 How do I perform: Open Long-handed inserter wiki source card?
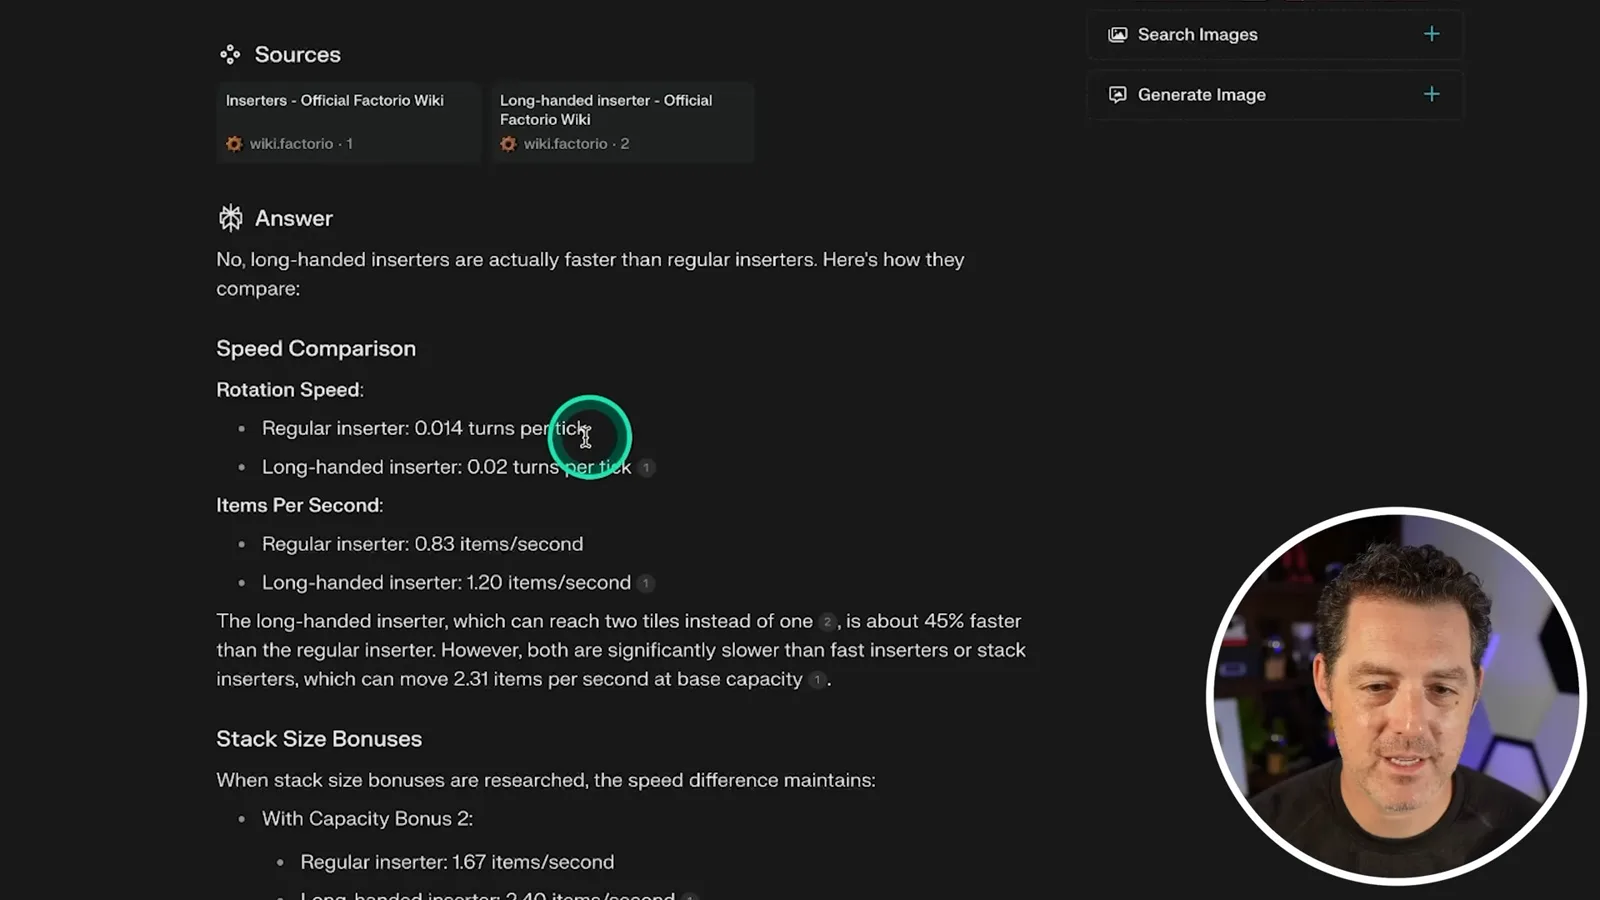point(622,122)
